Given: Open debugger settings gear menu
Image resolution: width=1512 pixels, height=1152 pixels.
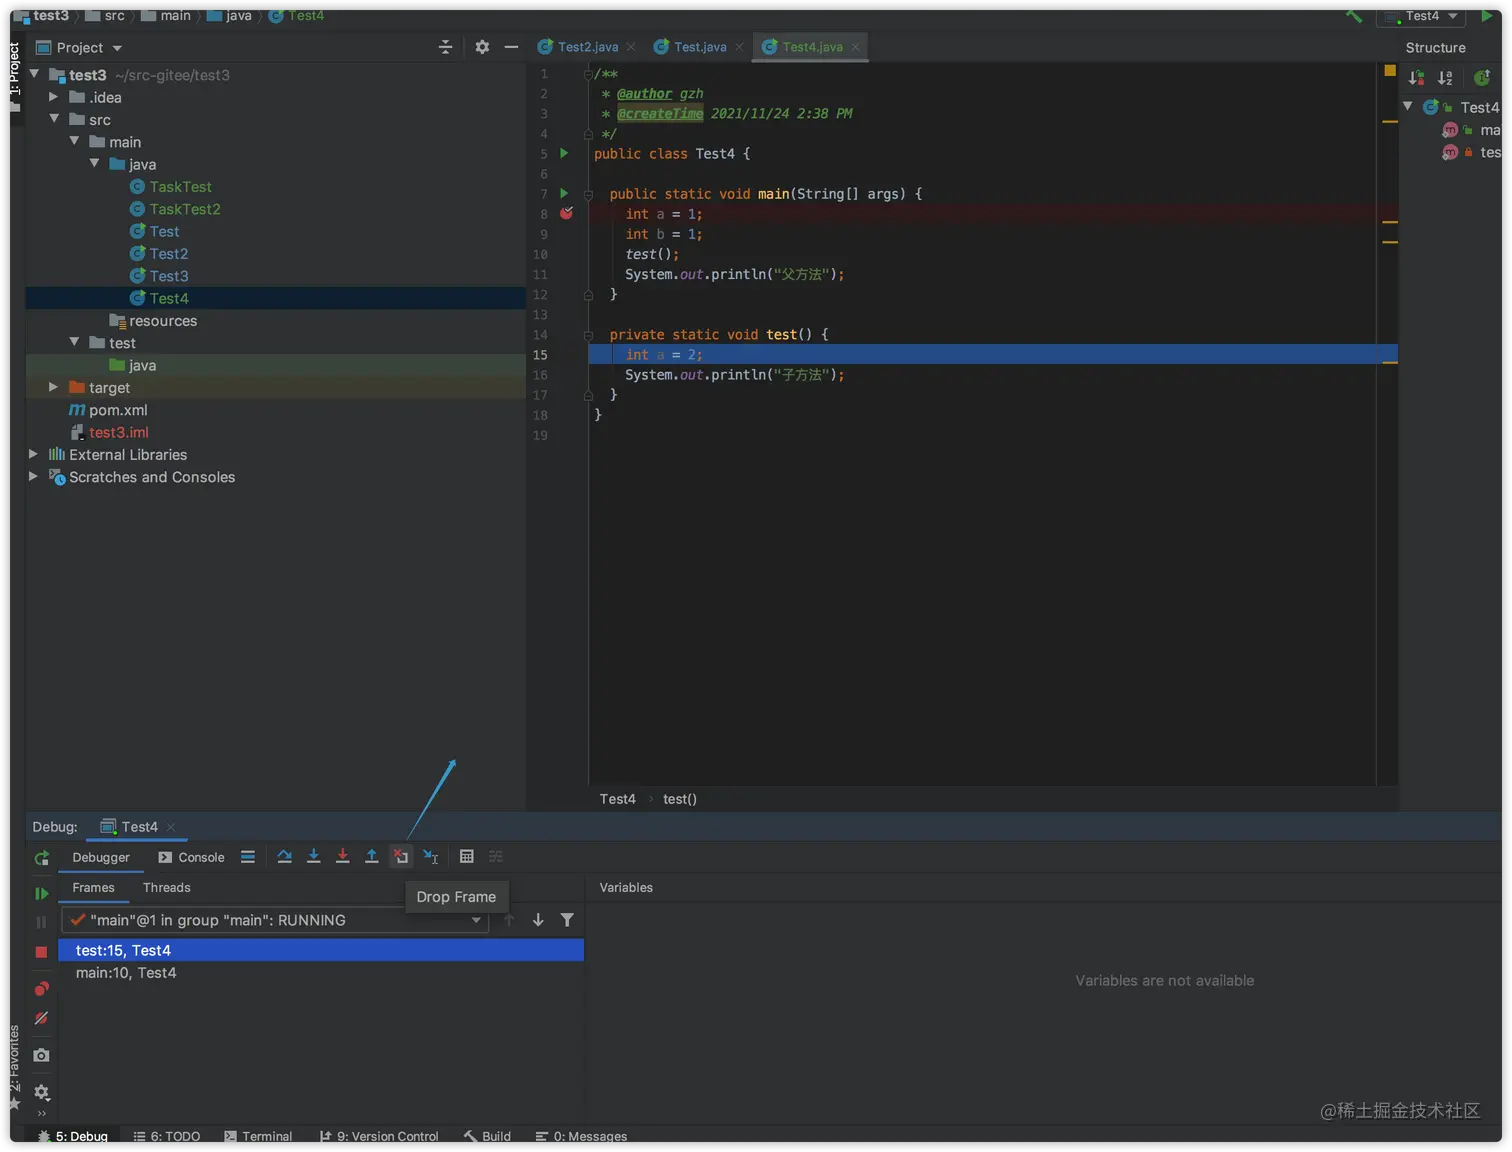Looking at the screenshot, I should 41,1092.
